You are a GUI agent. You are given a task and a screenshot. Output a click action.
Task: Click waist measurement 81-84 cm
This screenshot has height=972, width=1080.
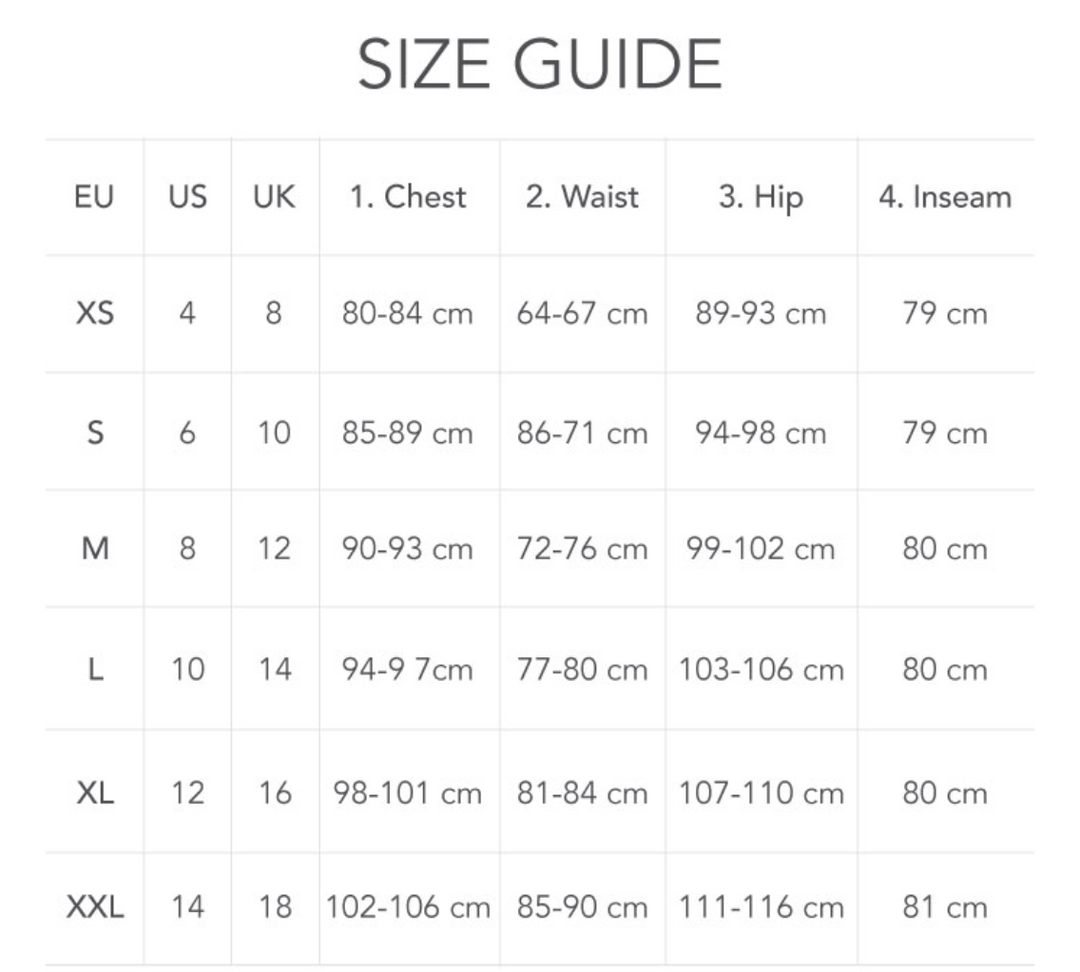582,793
